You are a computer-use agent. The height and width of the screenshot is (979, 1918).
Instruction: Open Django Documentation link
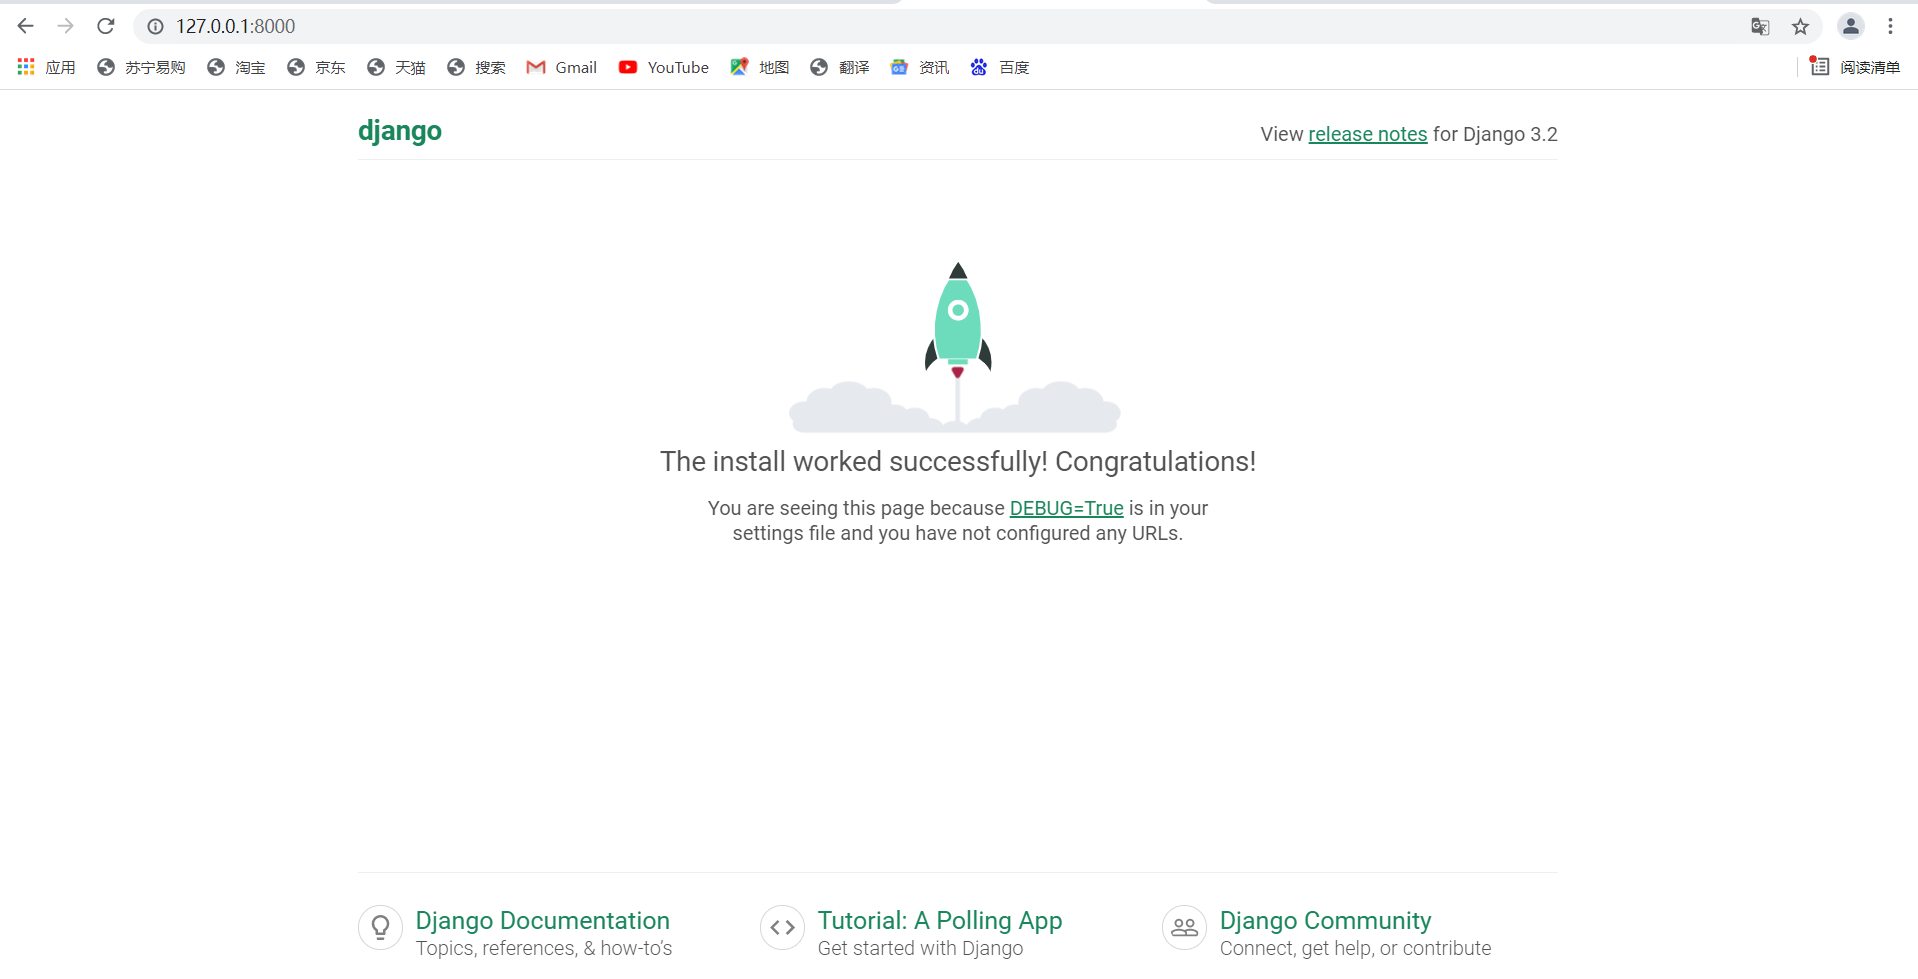pos(543,920)
